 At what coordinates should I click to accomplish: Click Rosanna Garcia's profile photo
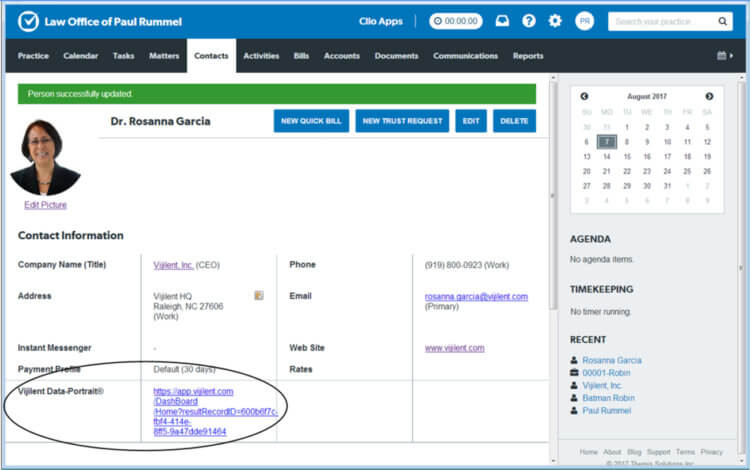[44, 158]
